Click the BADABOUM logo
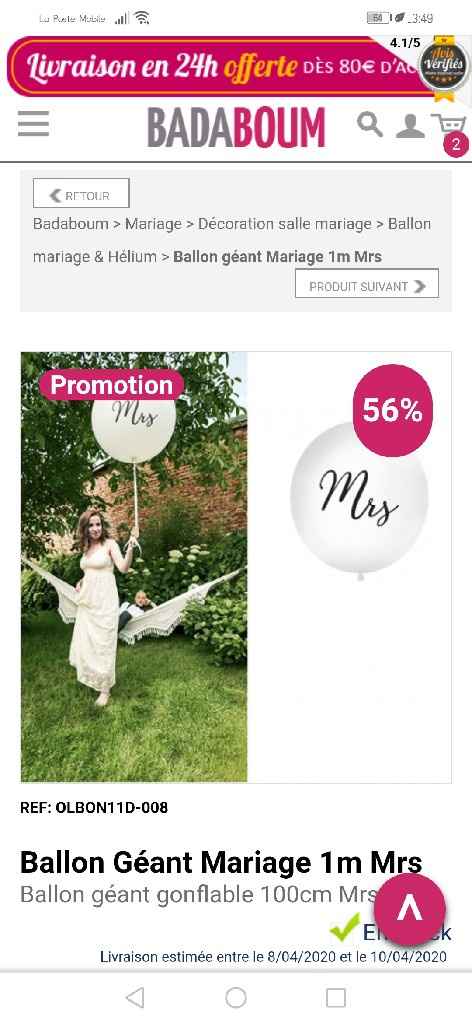The width and height of the screenshot is (472, 1024). (x=236, y=127)
